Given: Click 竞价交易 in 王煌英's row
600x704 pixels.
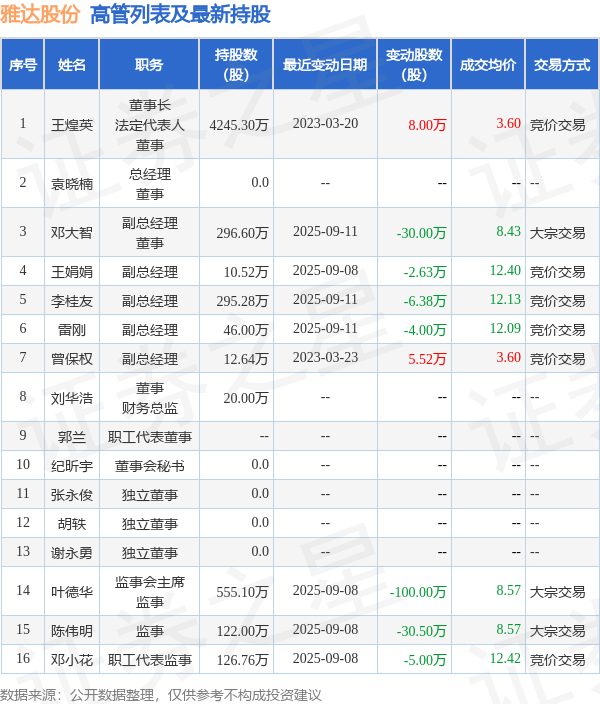Looking at the screenshot, I should [x=557, y=125].
